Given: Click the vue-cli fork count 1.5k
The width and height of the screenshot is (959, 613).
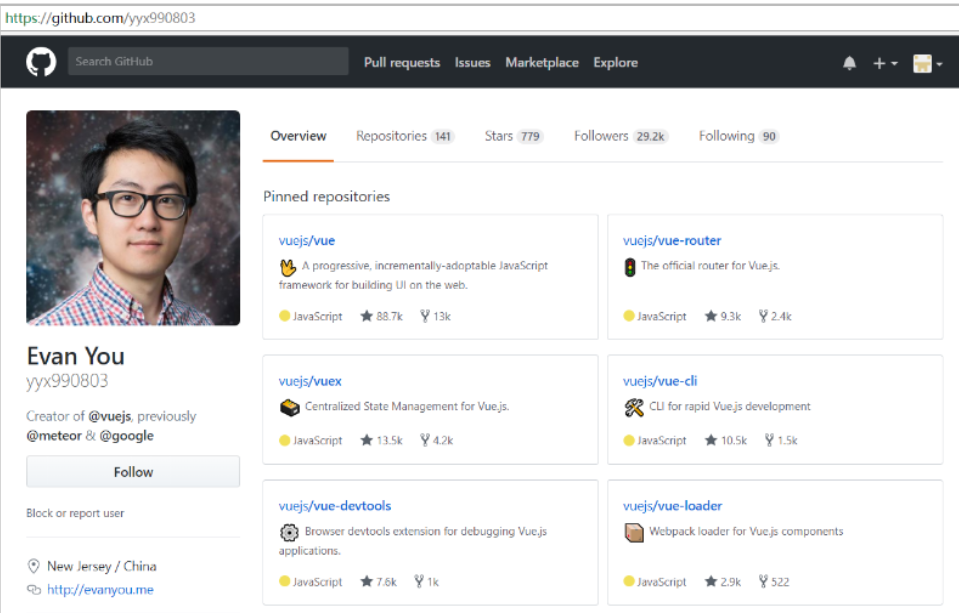Looking at the screenshot, I should [781, 440].
